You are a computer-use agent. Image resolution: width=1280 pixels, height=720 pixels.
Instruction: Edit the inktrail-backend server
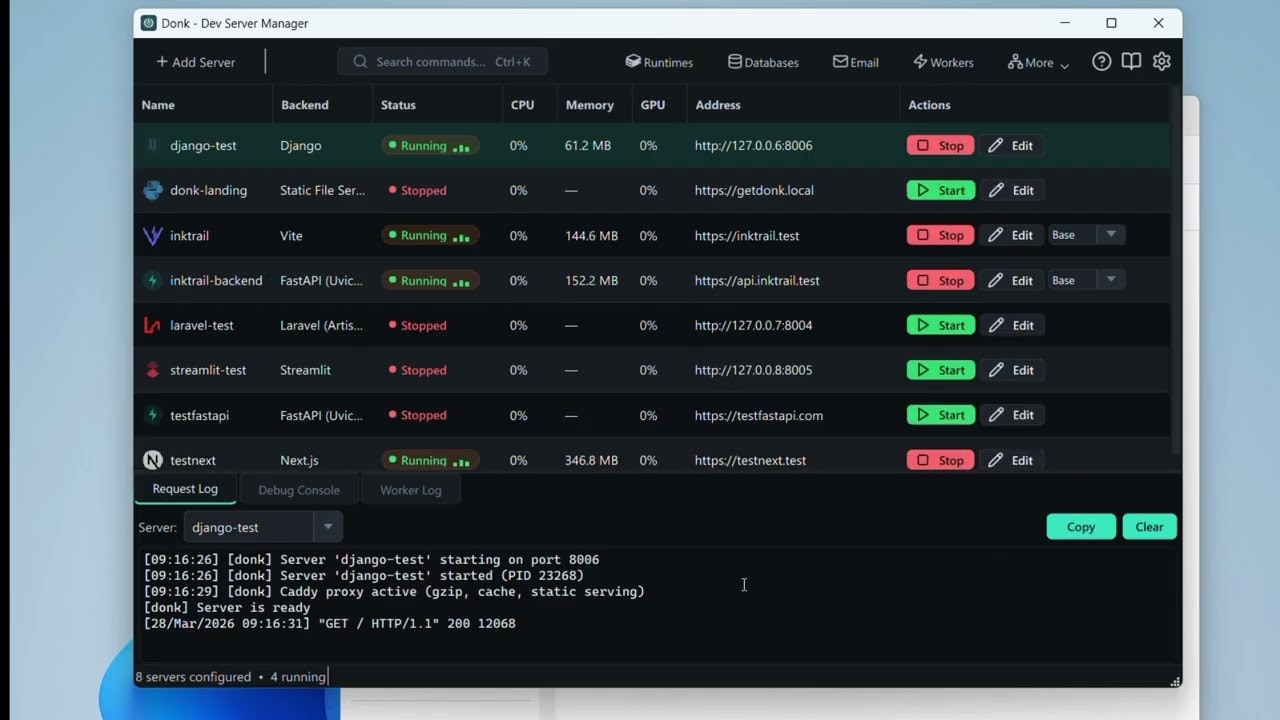click(x=1011, y=280)
